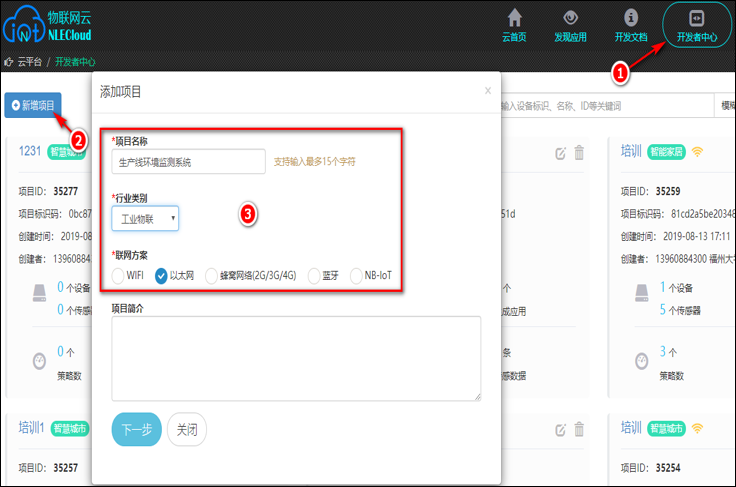Click the 关闭 button
This screenshot has width=736, height=487.
(x=187, y=429)
